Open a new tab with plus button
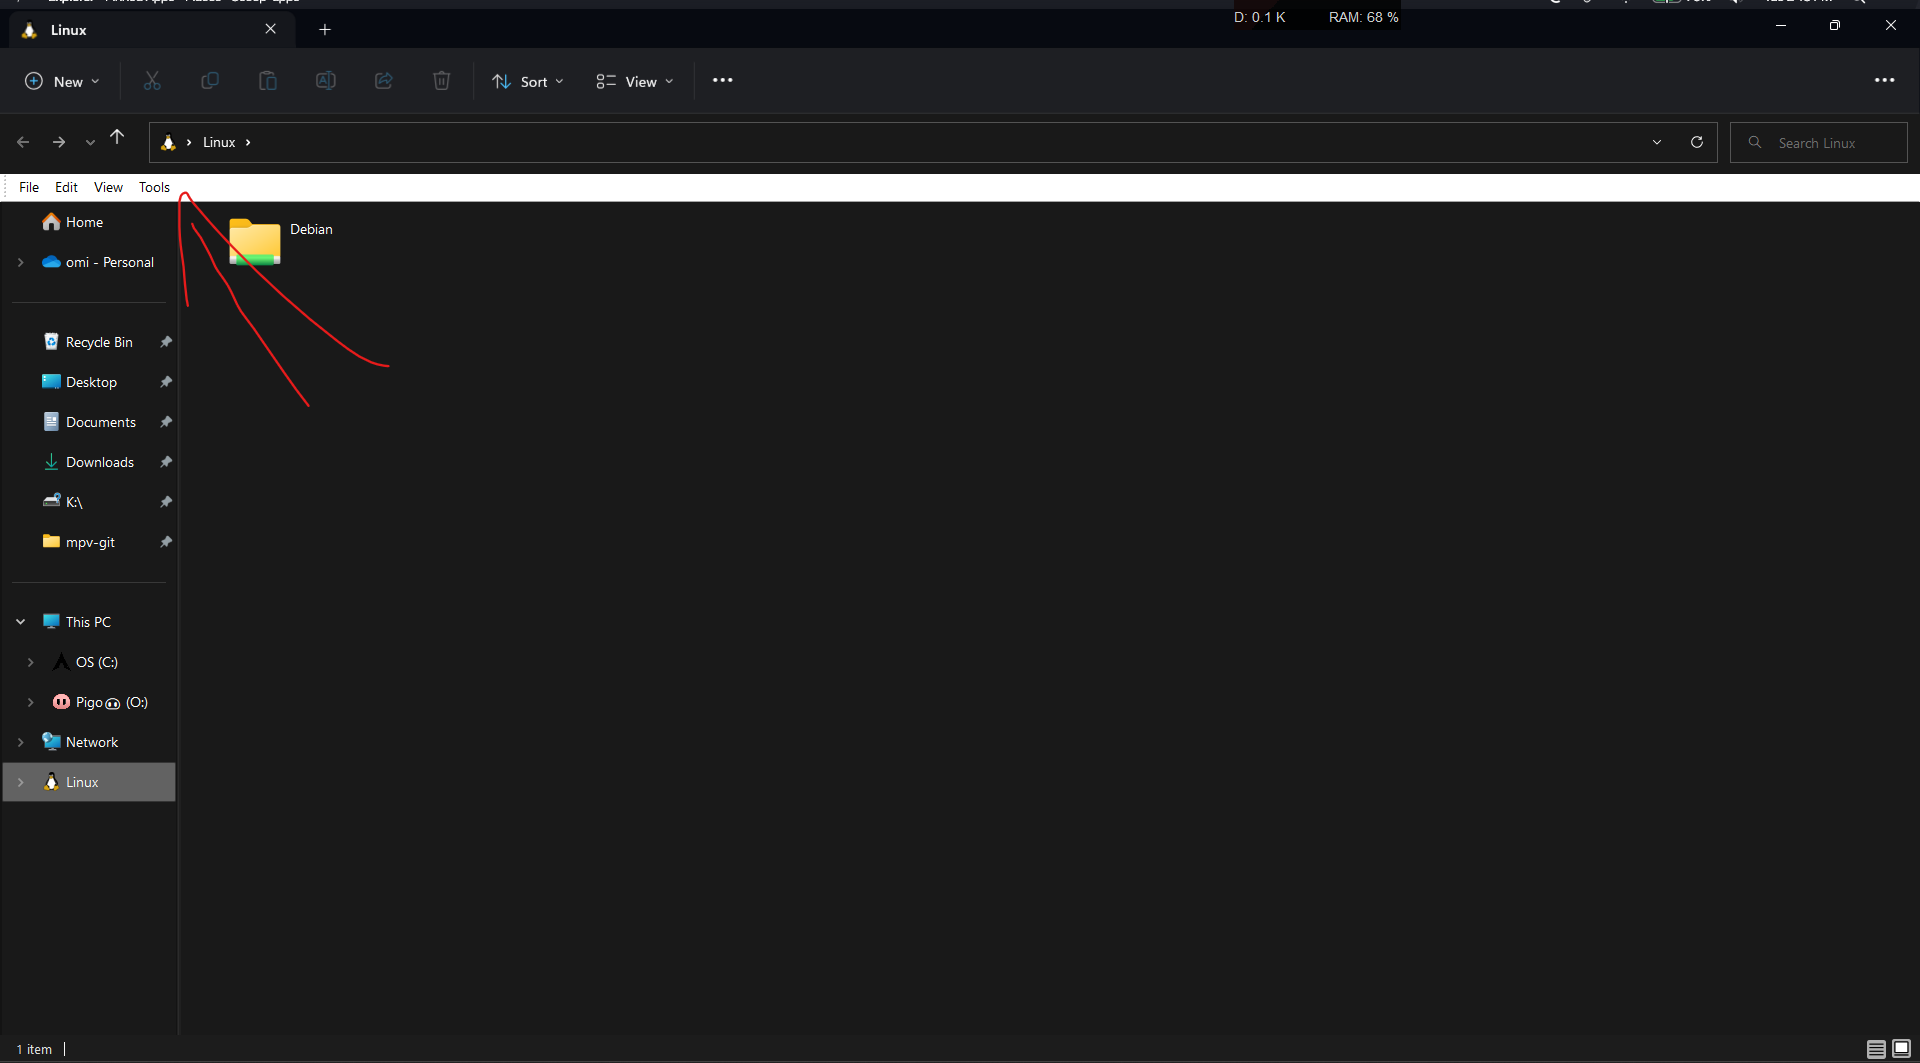The height and width of the screenshot is (1063, 1920). [x=325, y=30]
